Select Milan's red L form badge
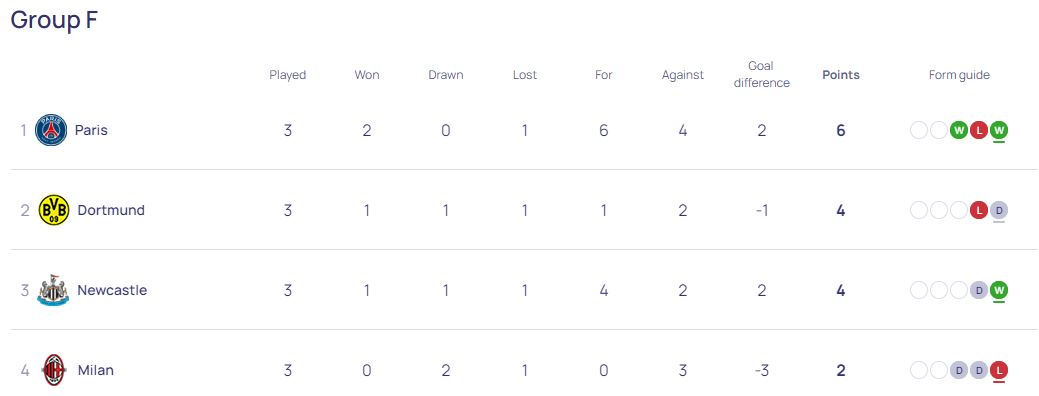The height and width of the screenshot is (396, 1039). 999,370
